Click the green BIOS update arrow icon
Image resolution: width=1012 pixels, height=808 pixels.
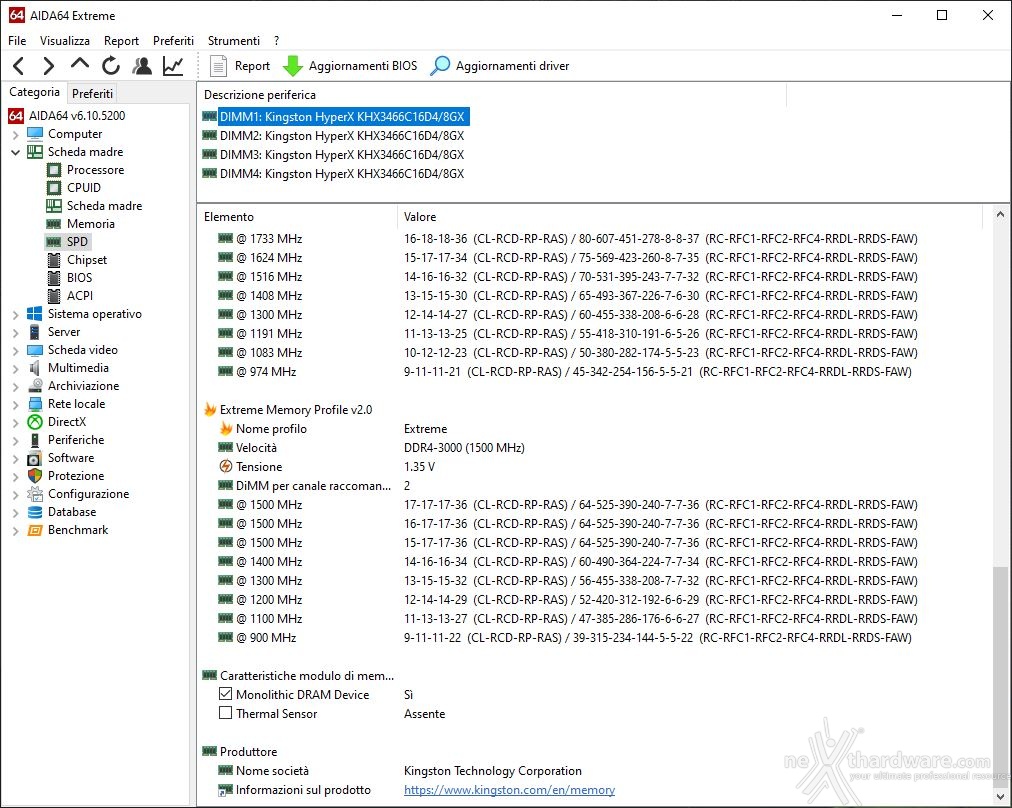293,66
